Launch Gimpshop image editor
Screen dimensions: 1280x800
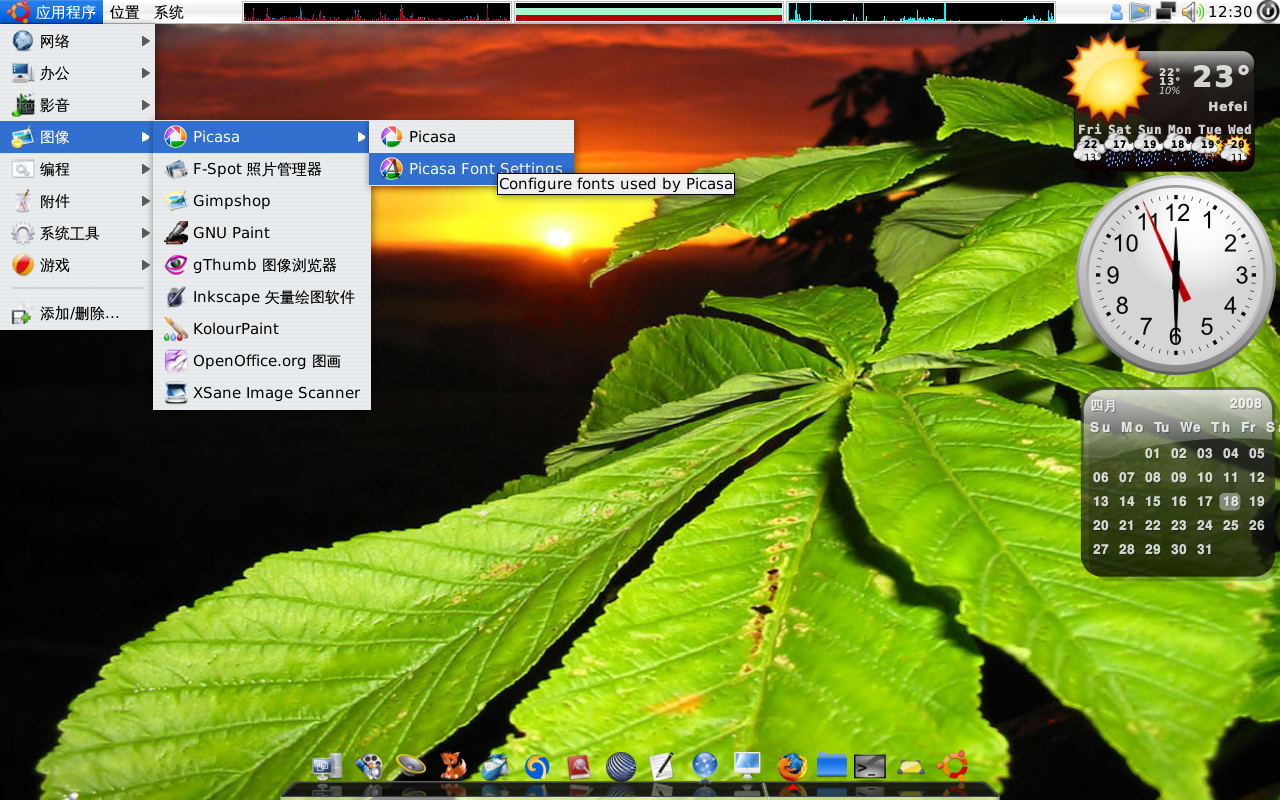coord(262,201)
